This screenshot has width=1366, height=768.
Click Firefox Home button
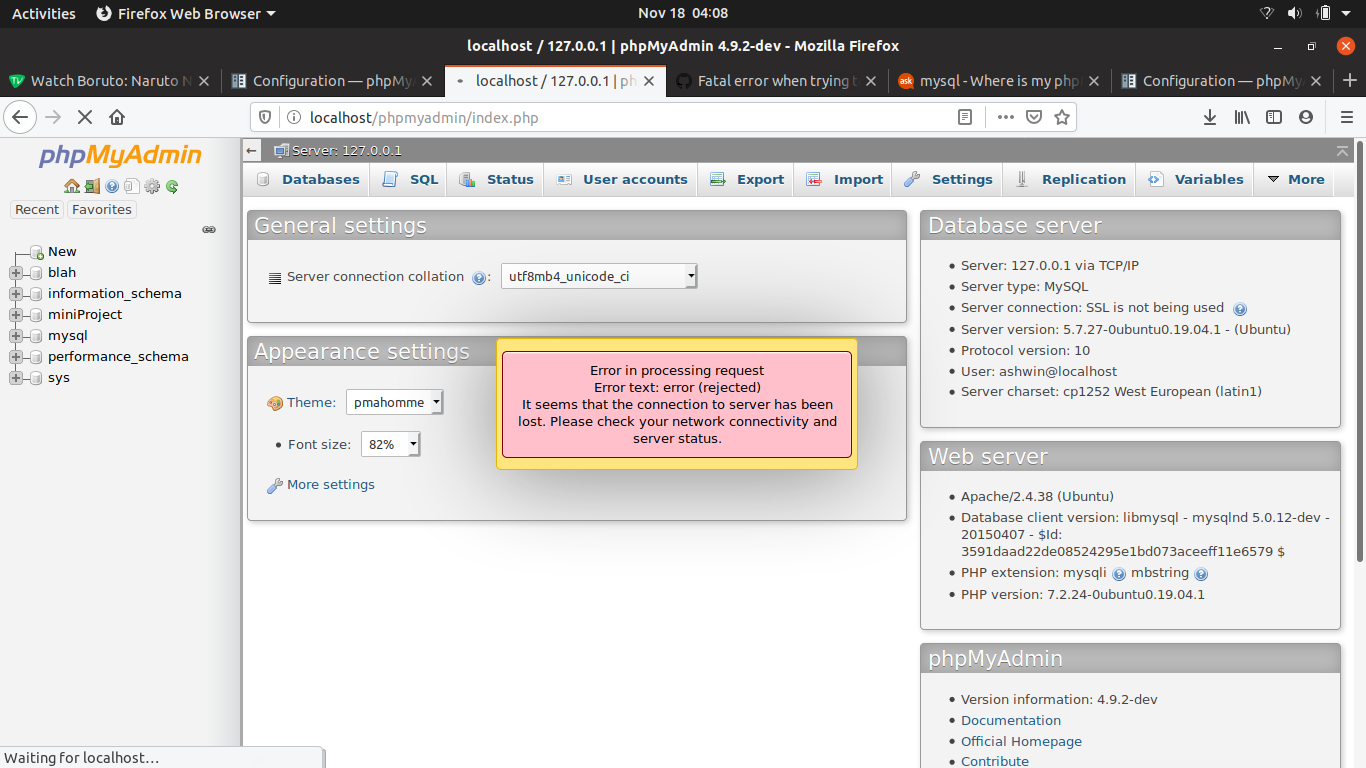117,117
